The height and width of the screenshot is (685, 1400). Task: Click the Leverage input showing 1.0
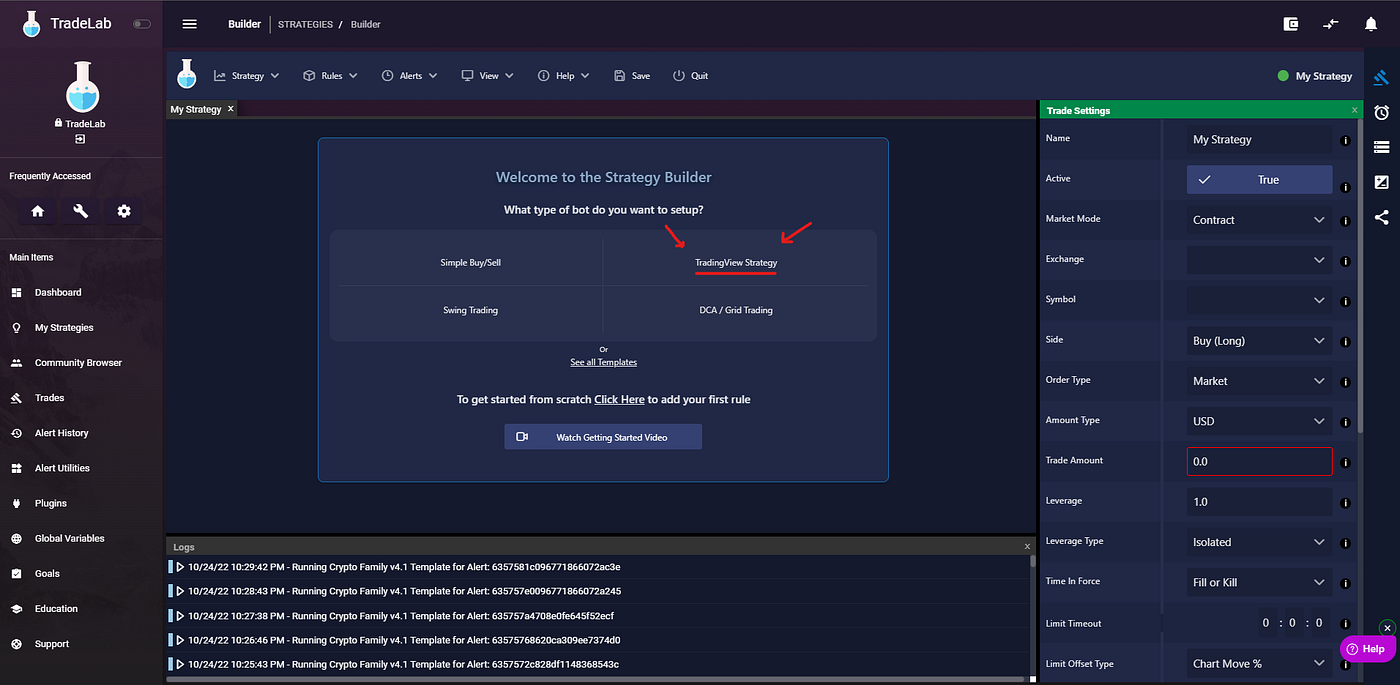pos(1259,502)
